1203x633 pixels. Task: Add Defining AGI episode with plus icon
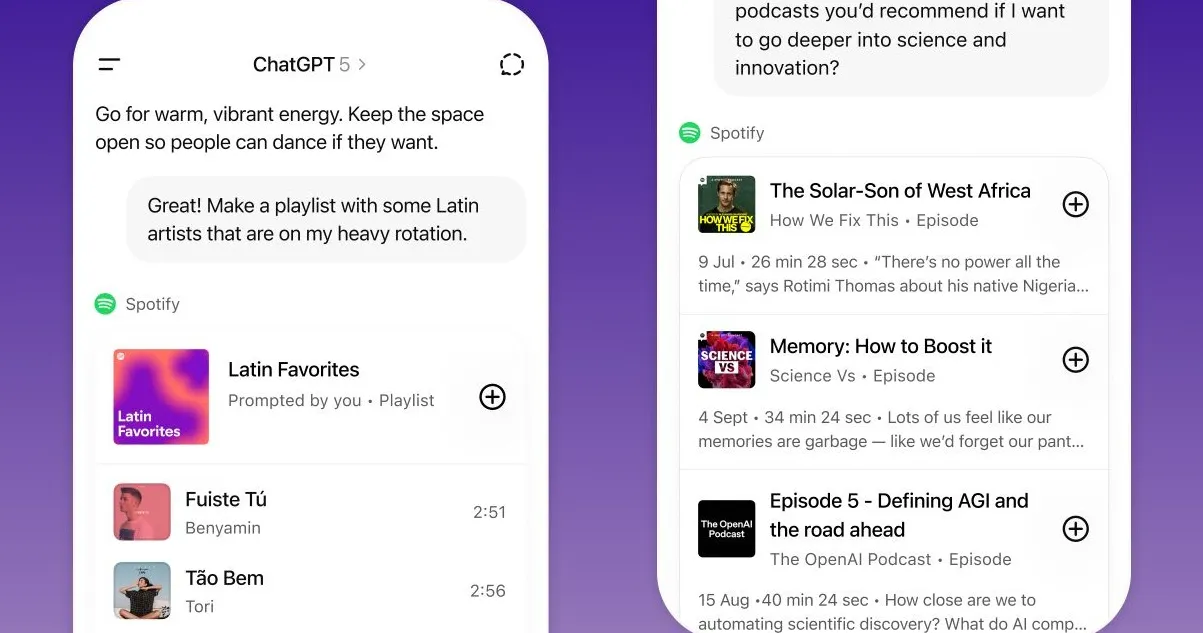pyautogui.click(x=1075, y=529)
